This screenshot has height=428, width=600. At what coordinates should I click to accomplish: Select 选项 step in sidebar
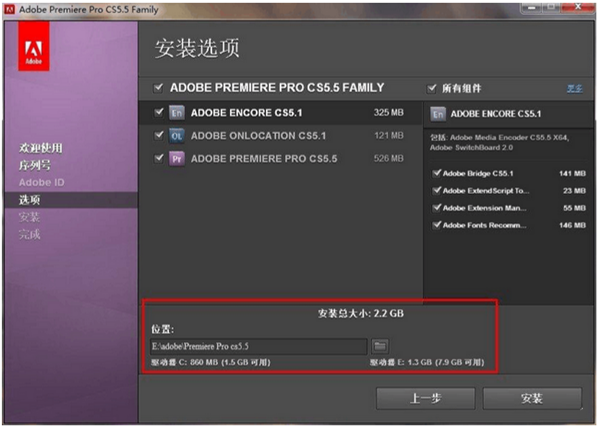tap(29, 200)
